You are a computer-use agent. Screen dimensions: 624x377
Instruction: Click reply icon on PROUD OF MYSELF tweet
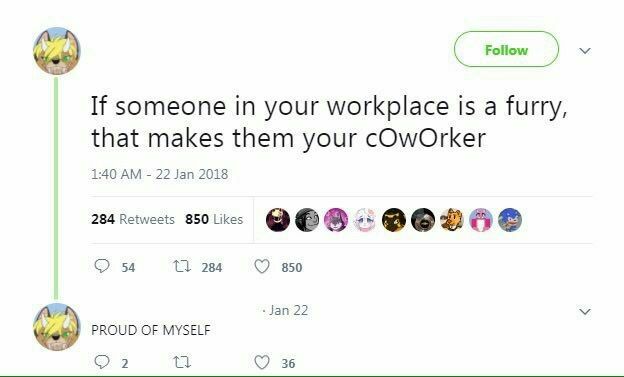[102, 362]
